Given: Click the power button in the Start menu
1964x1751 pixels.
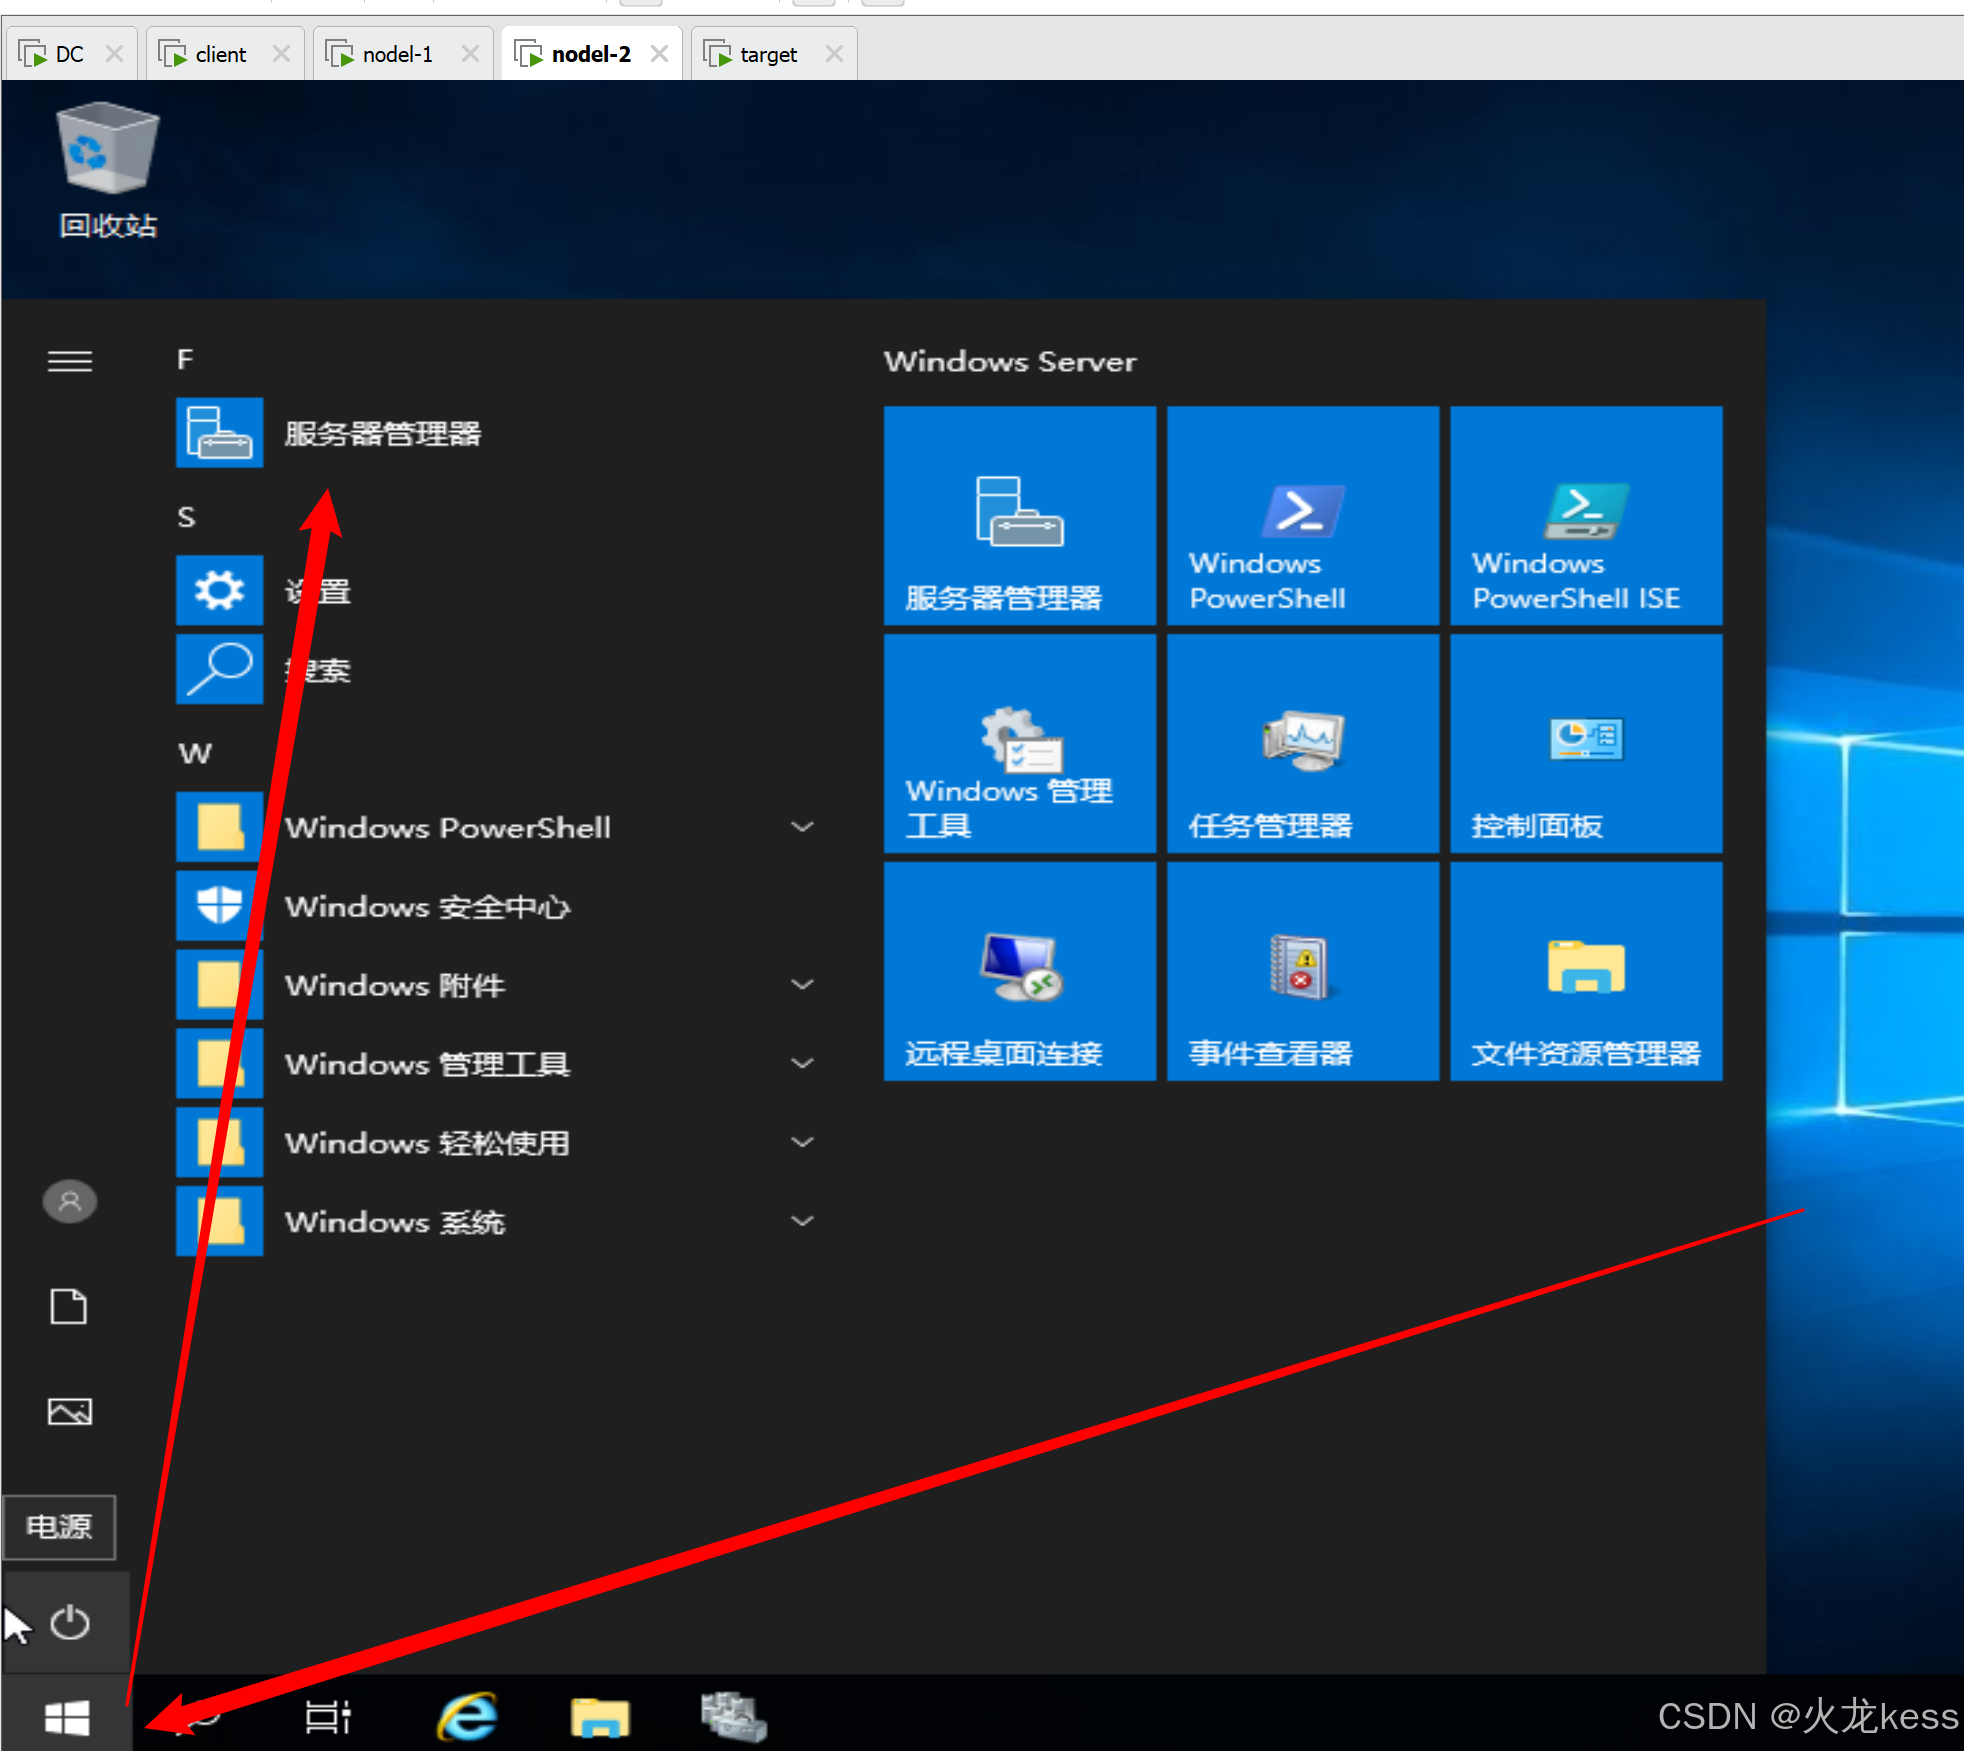Looking at the screenshot, I should [x=69, y=1622].
